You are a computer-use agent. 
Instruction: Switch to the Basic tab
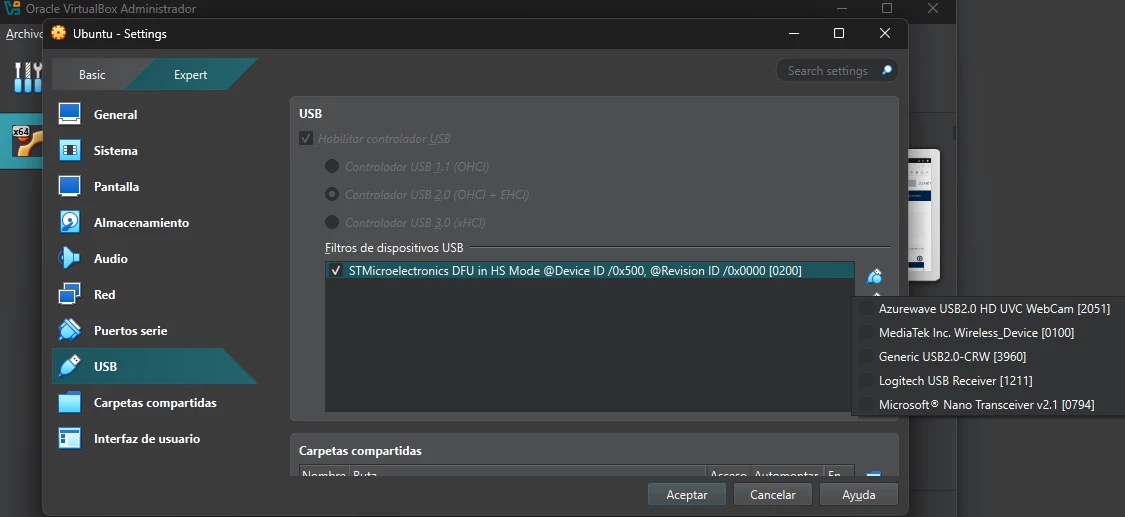point(92,75)
